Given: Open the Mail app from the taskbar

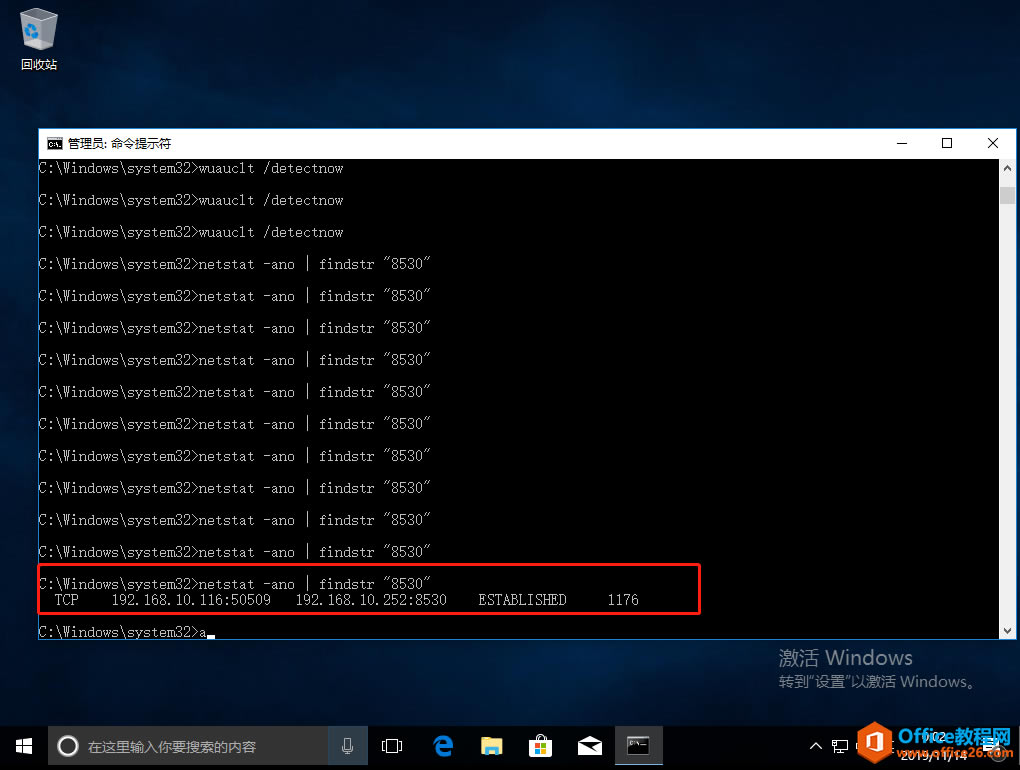Looking at the screenshot, I should (x=589, y=747).
